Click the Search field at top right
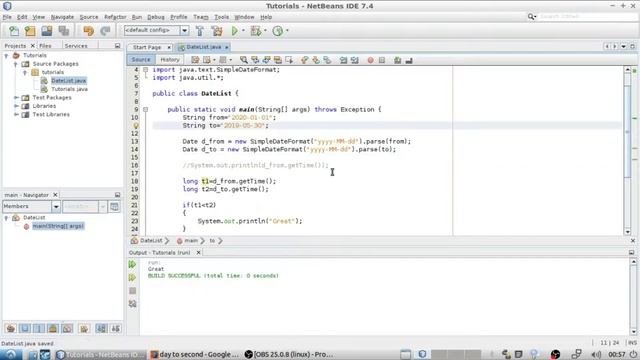The image size is (640, 360). click(x=587, y=16)
